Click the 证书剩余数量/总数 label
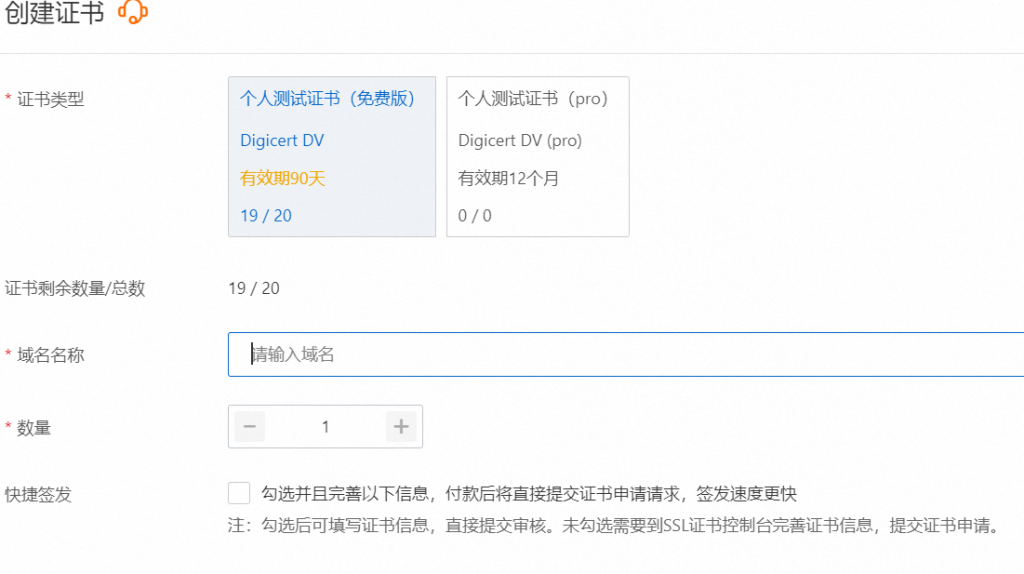Screen dimensions: 1024x574 coord(75,289)
